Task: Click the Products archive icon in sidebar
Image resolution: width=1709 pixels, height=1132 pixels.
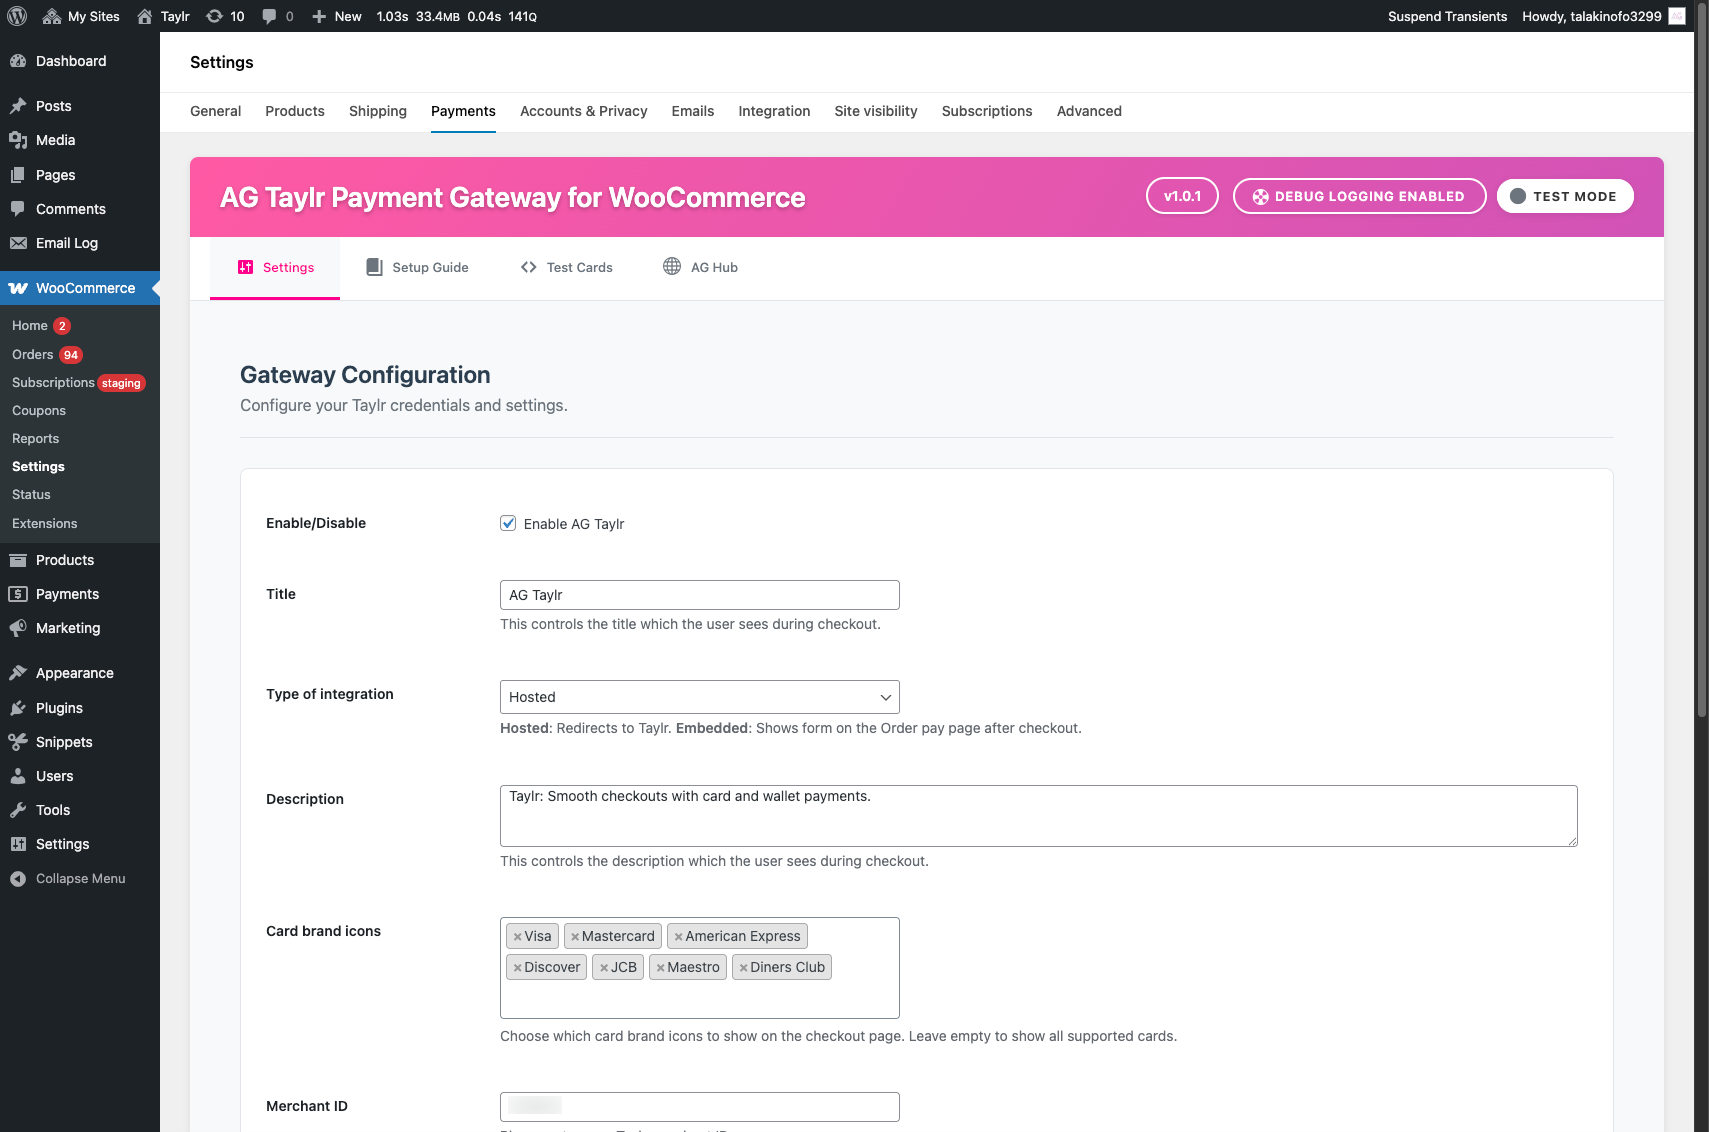Action: pyautogui.click(x=18, y=560)
